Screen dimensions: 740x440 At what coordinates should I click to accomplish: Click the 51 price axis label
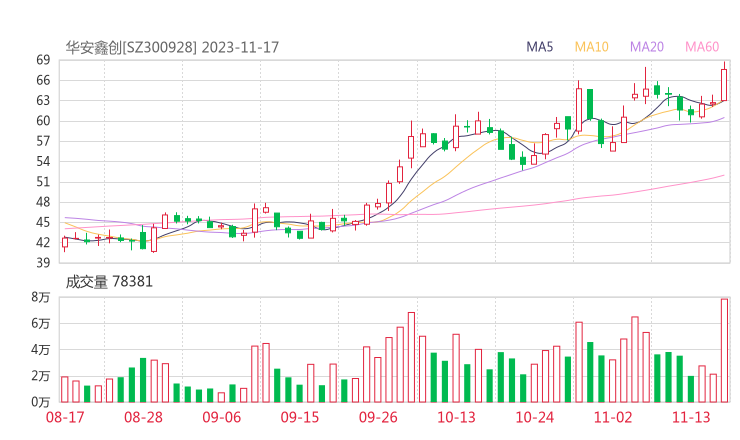click(43, 182)
